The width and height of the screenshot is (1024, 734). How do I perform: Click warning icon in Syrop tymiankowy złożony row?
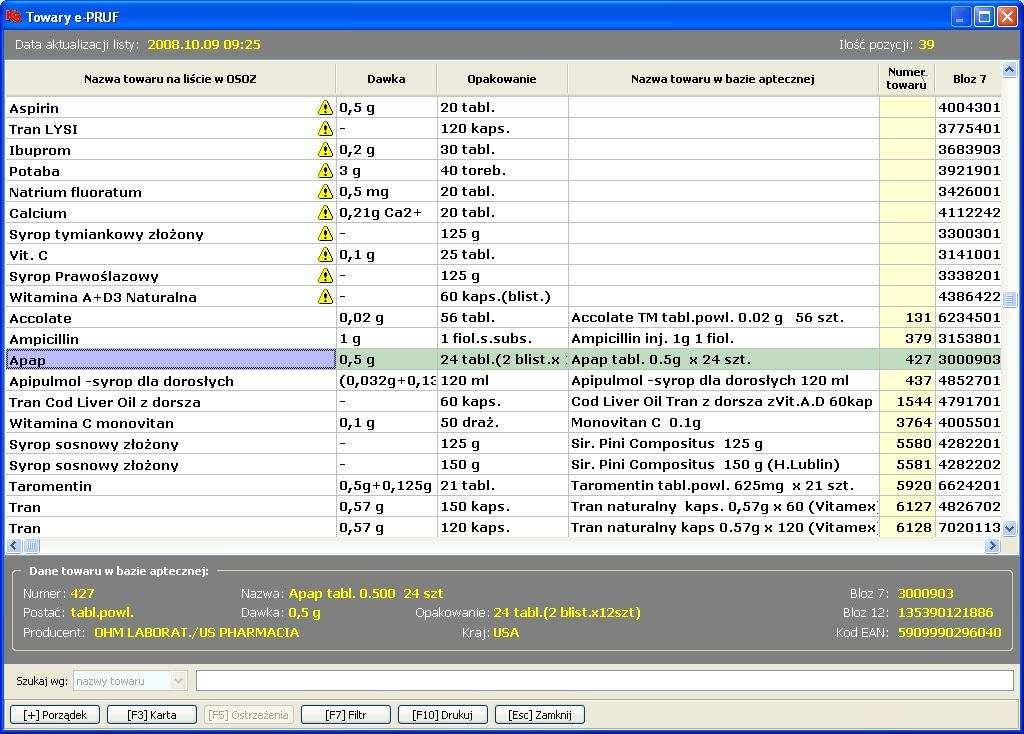click(325, 234)
